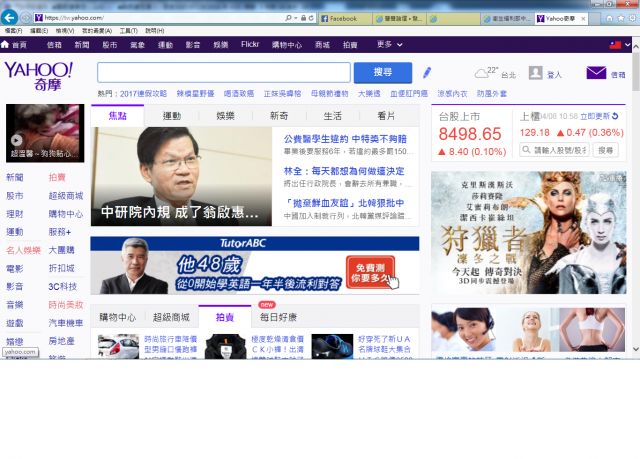The width and height of the screenshot is (640, 459).
Task: Click the address bar lock icon
Action: pos(303,18)
